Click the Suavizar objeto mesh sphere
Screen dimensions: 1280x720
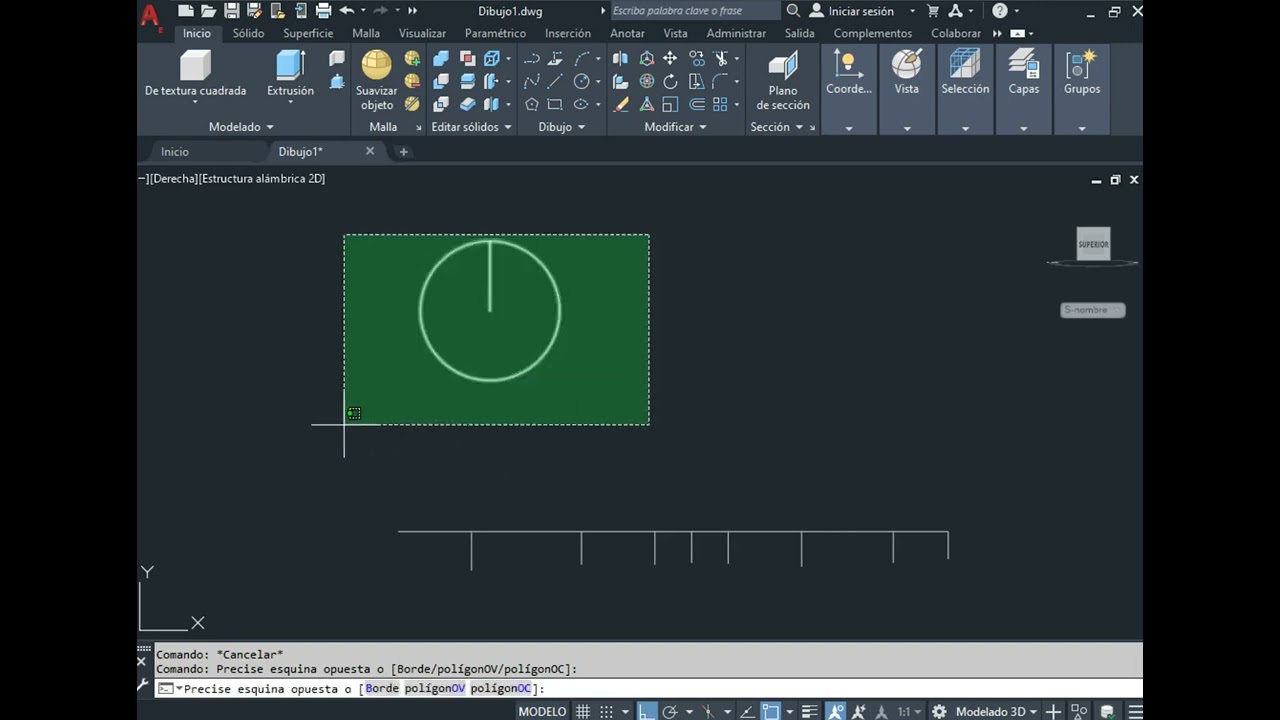tap(377, 80)
